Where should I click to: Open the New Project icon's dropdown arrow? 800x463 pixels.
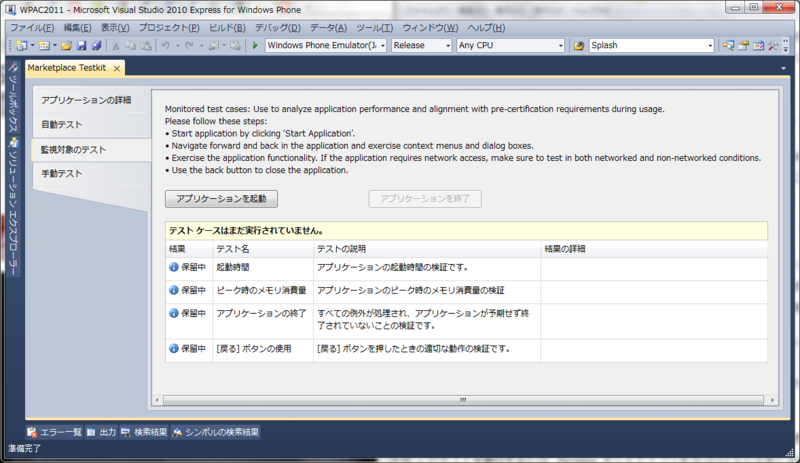click(32, 45)
